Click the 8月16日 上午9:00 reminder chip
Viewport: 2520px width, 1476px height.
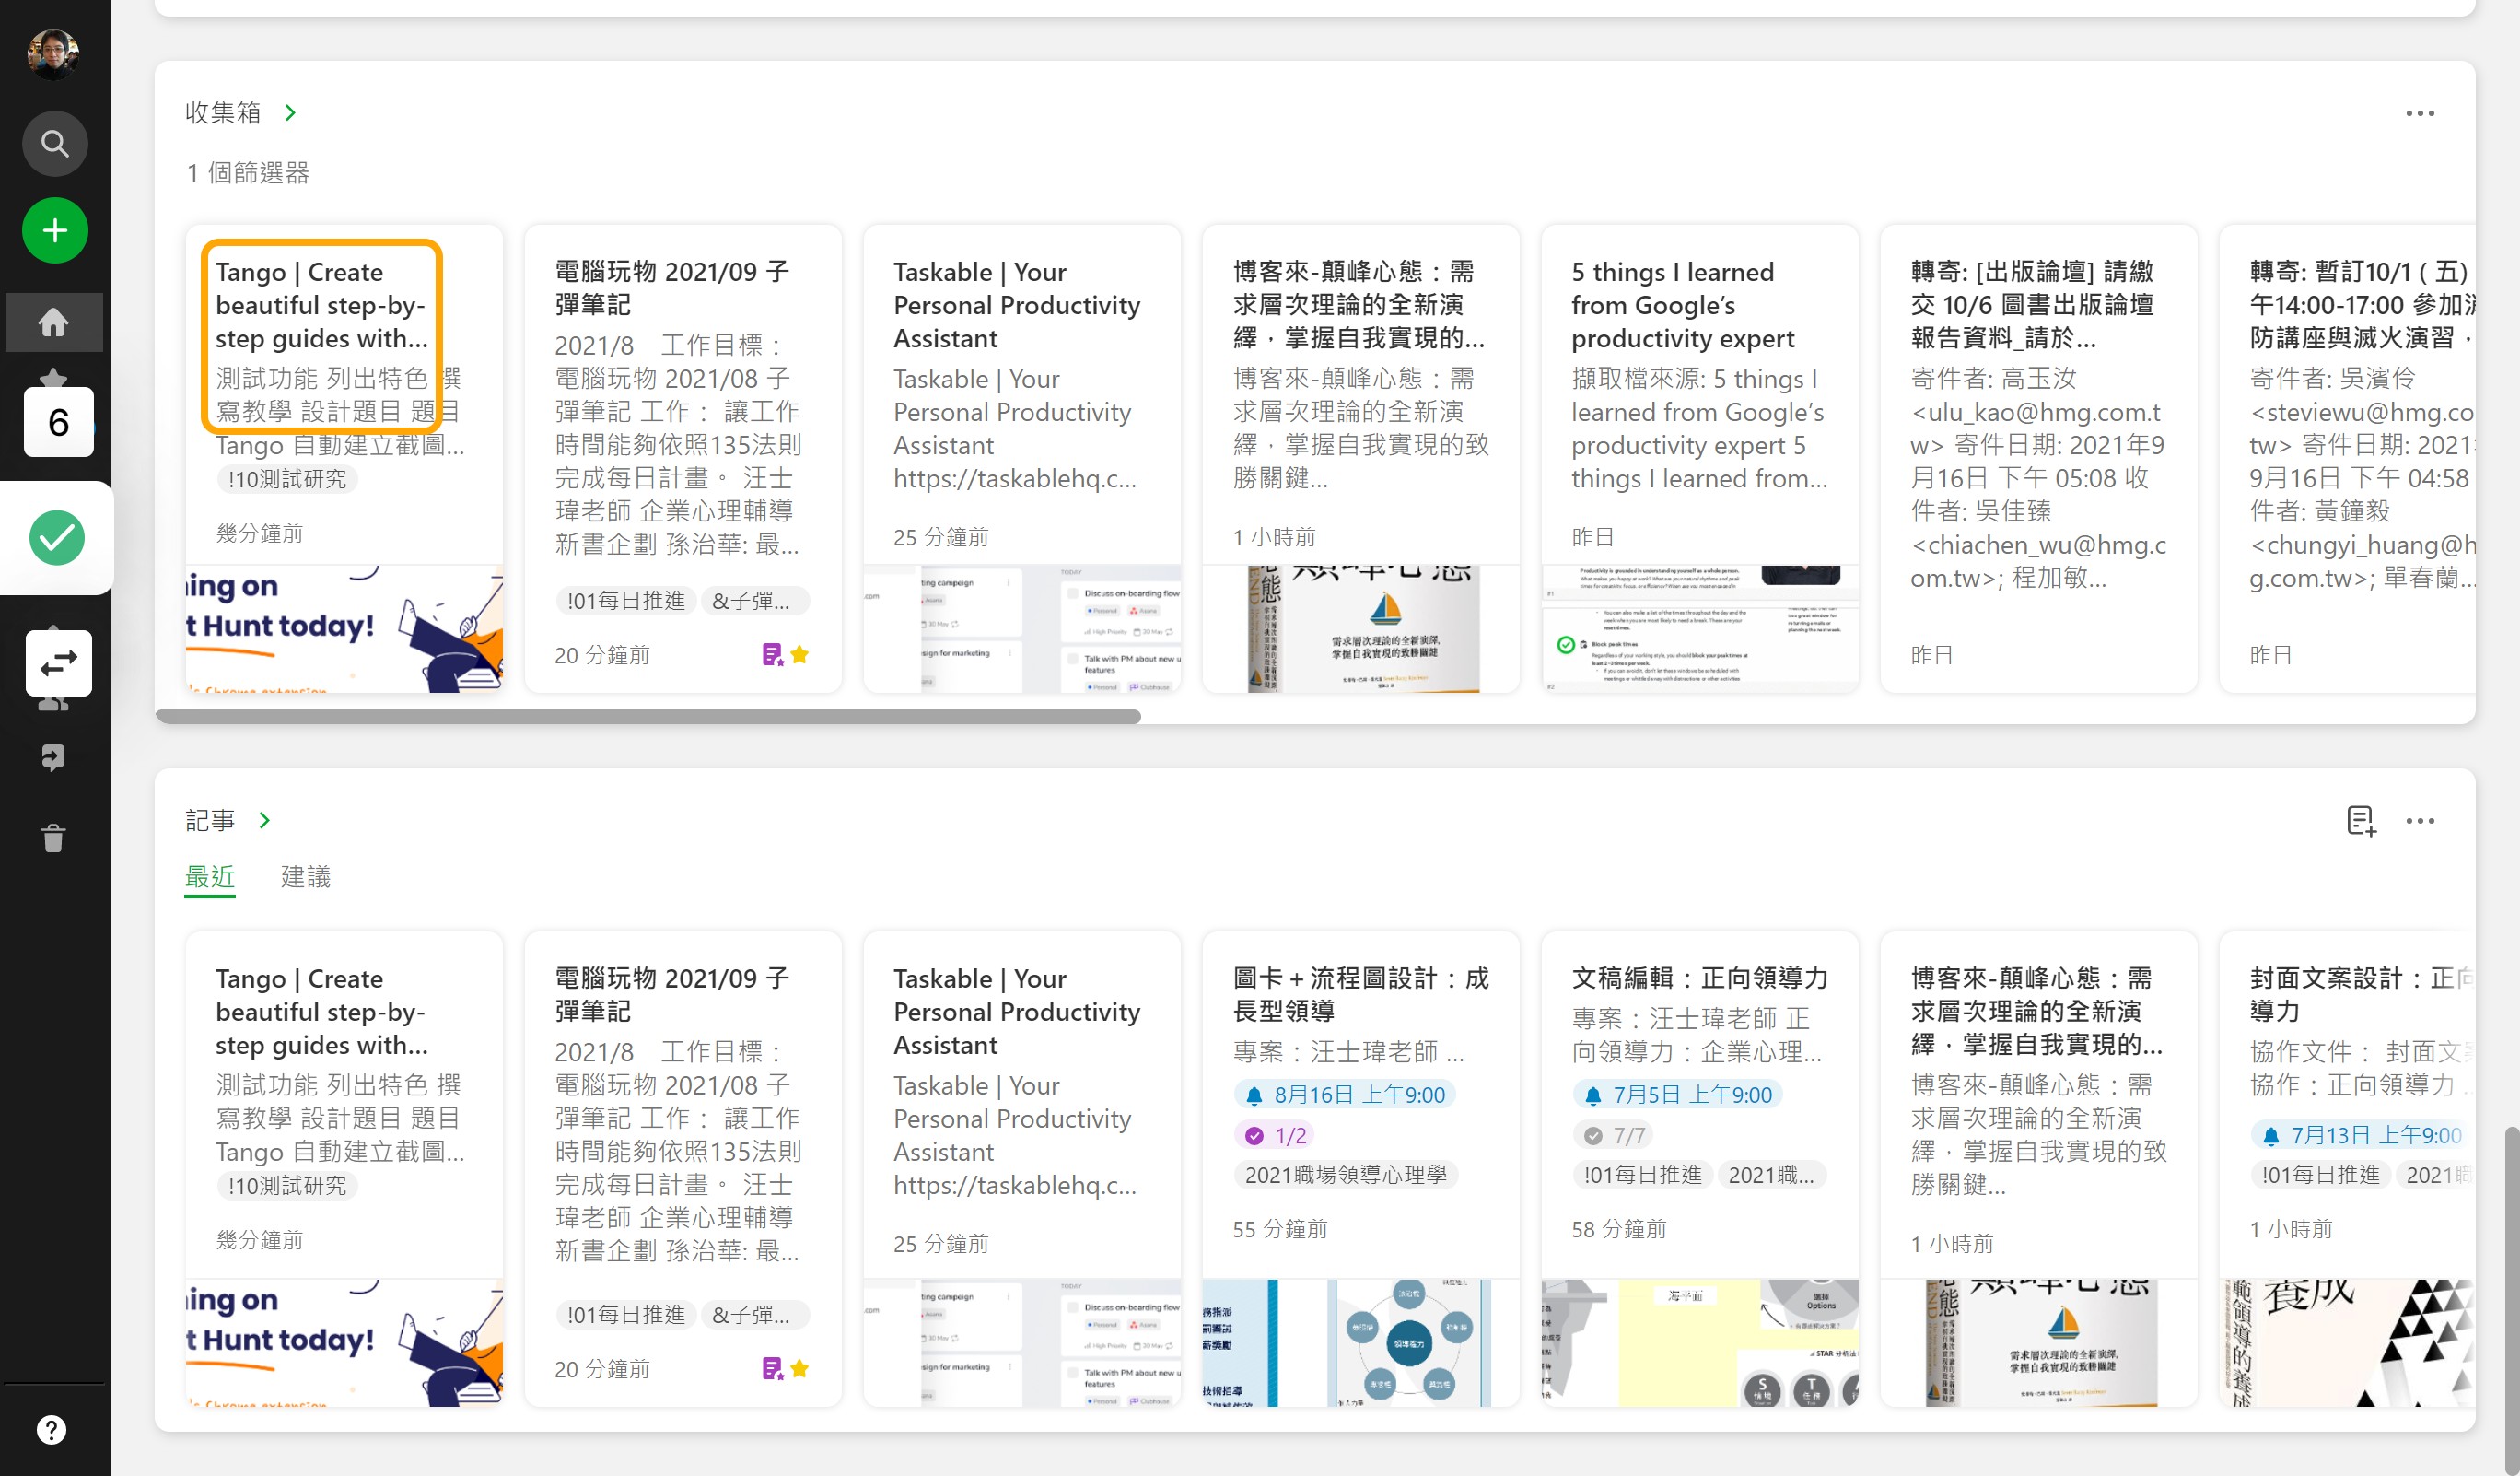click(x=1345, y=1095)
